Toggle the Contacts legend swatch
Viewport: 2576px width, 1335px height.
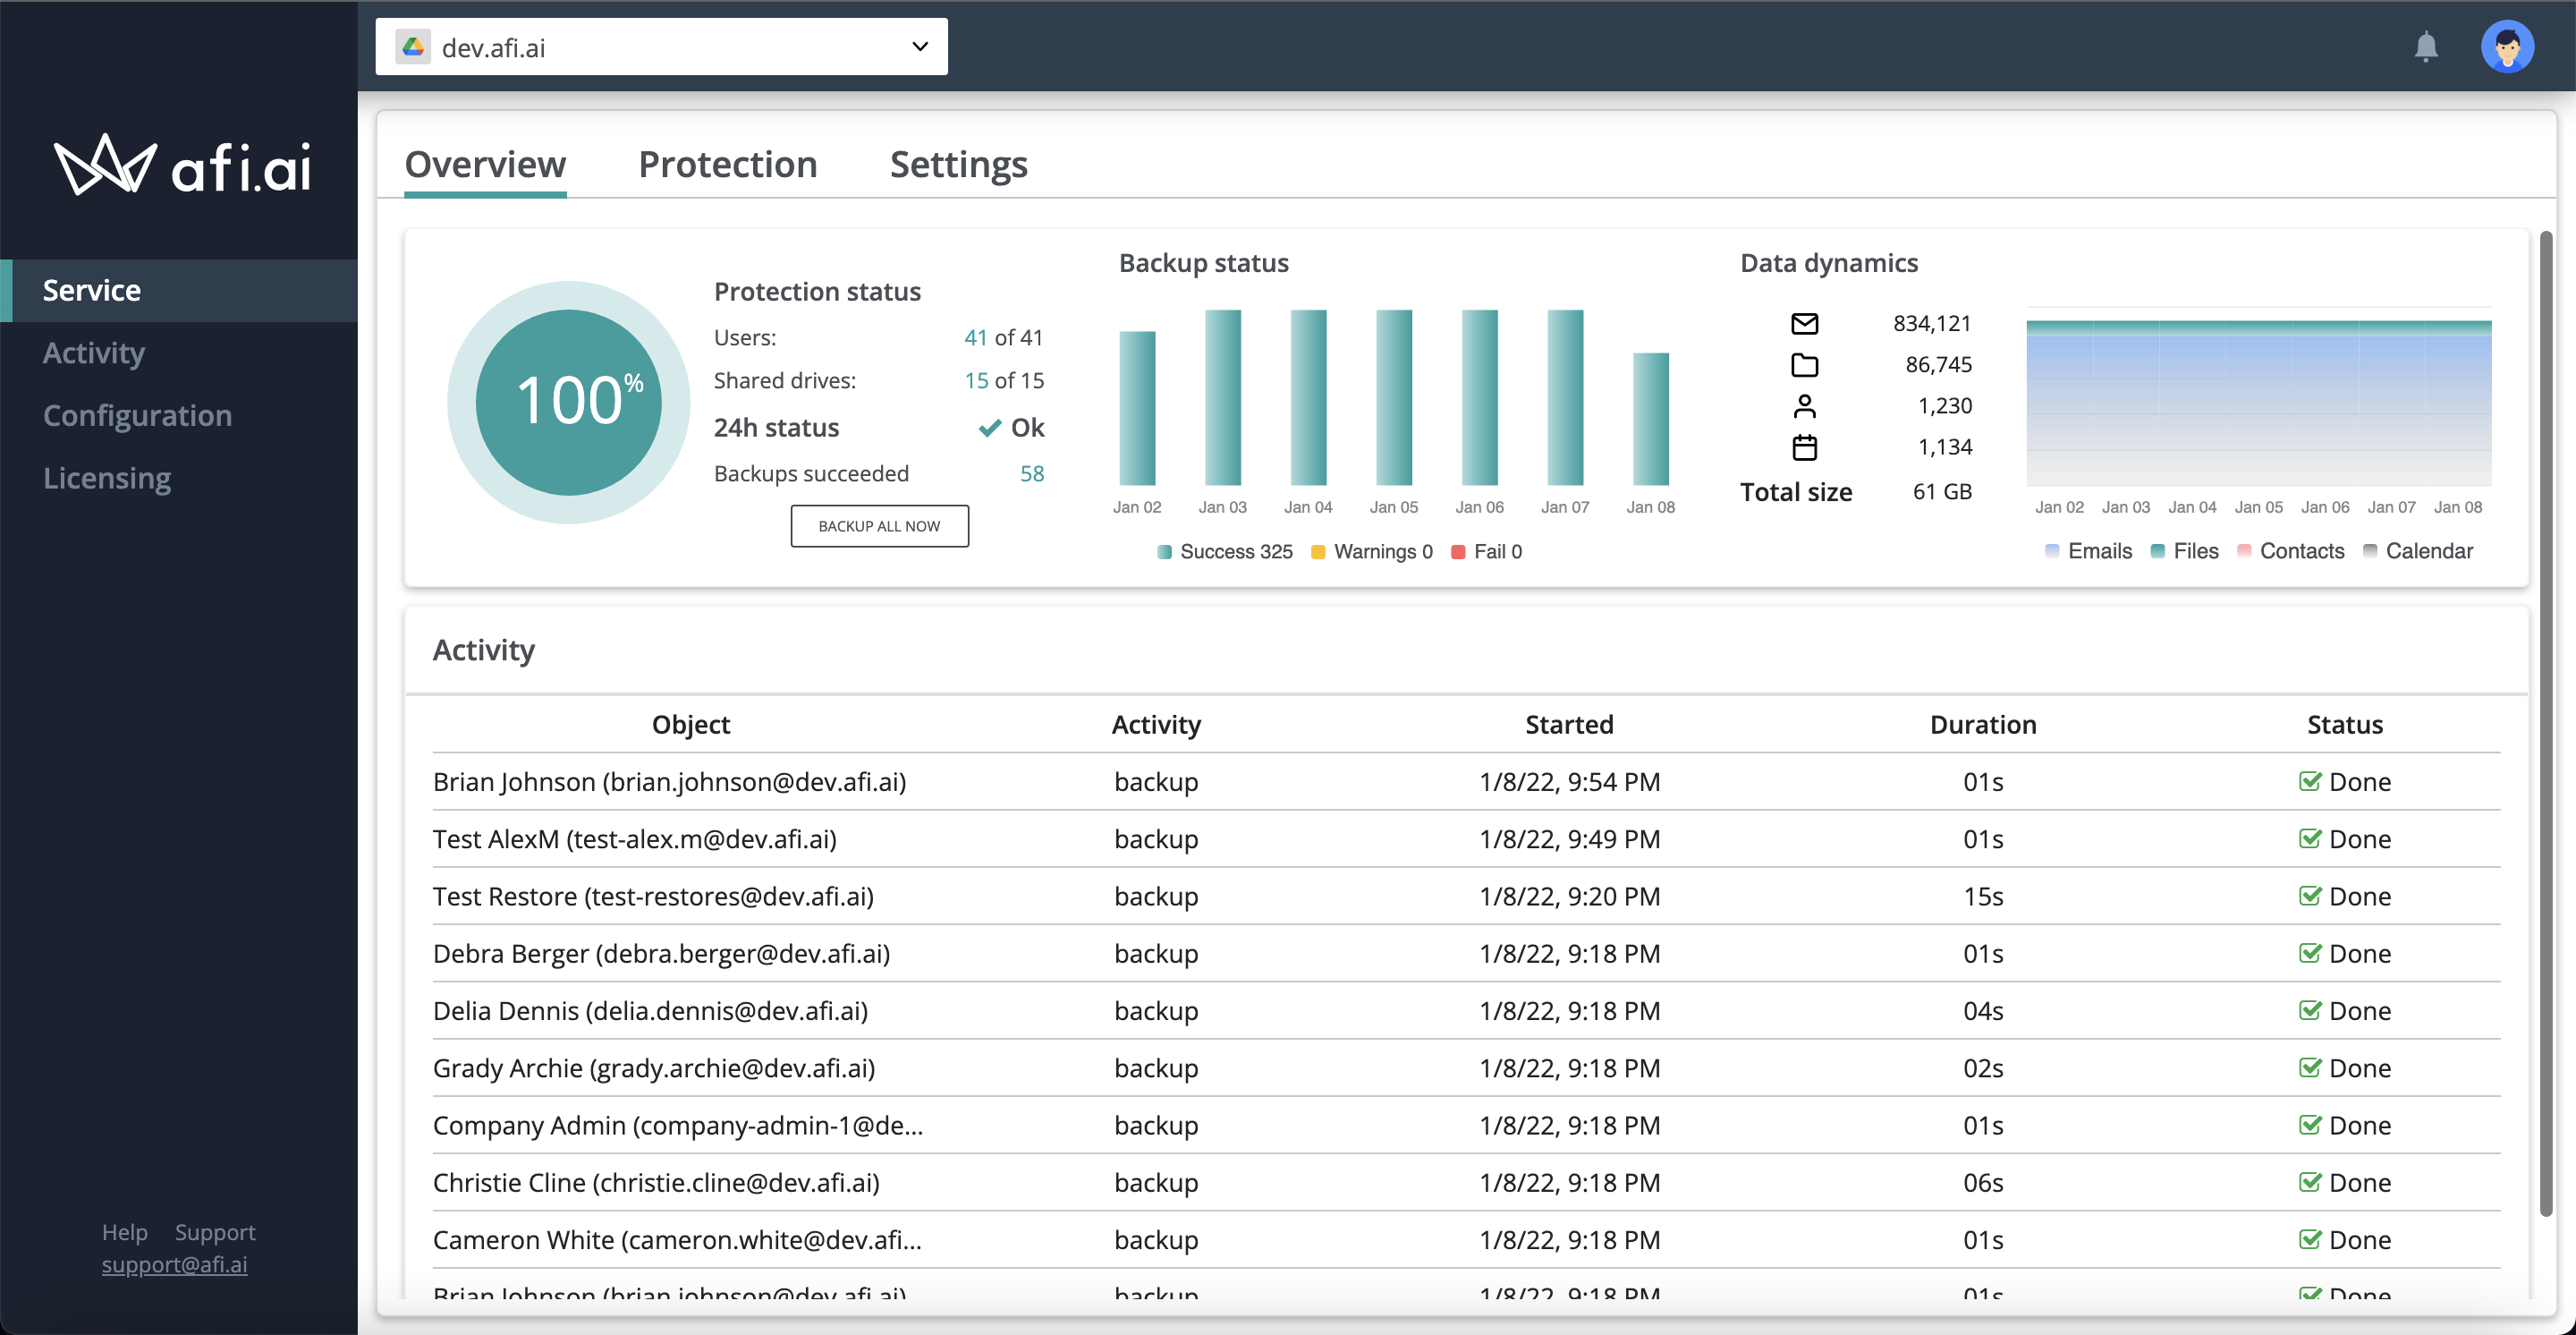point(2244,551)
